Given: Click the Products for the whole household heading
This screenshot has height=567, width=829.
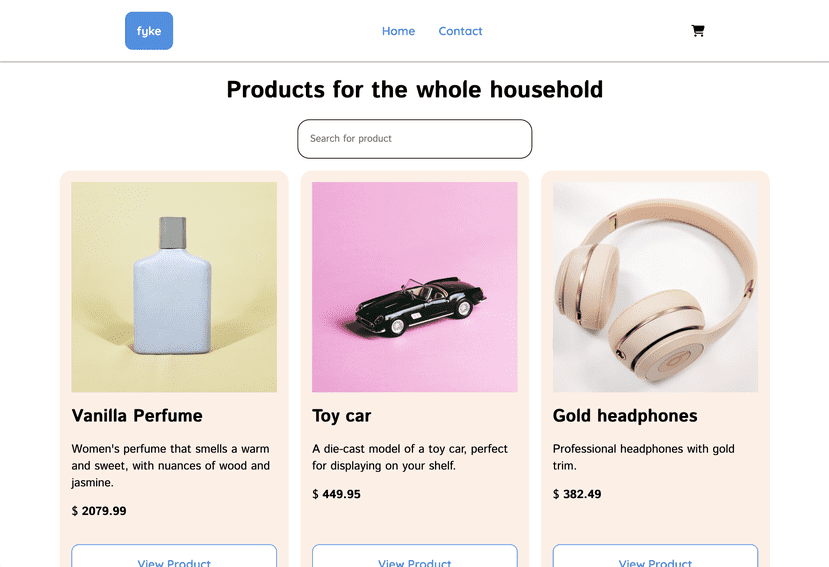Looking at the screenshot, I should coord(414,89).
